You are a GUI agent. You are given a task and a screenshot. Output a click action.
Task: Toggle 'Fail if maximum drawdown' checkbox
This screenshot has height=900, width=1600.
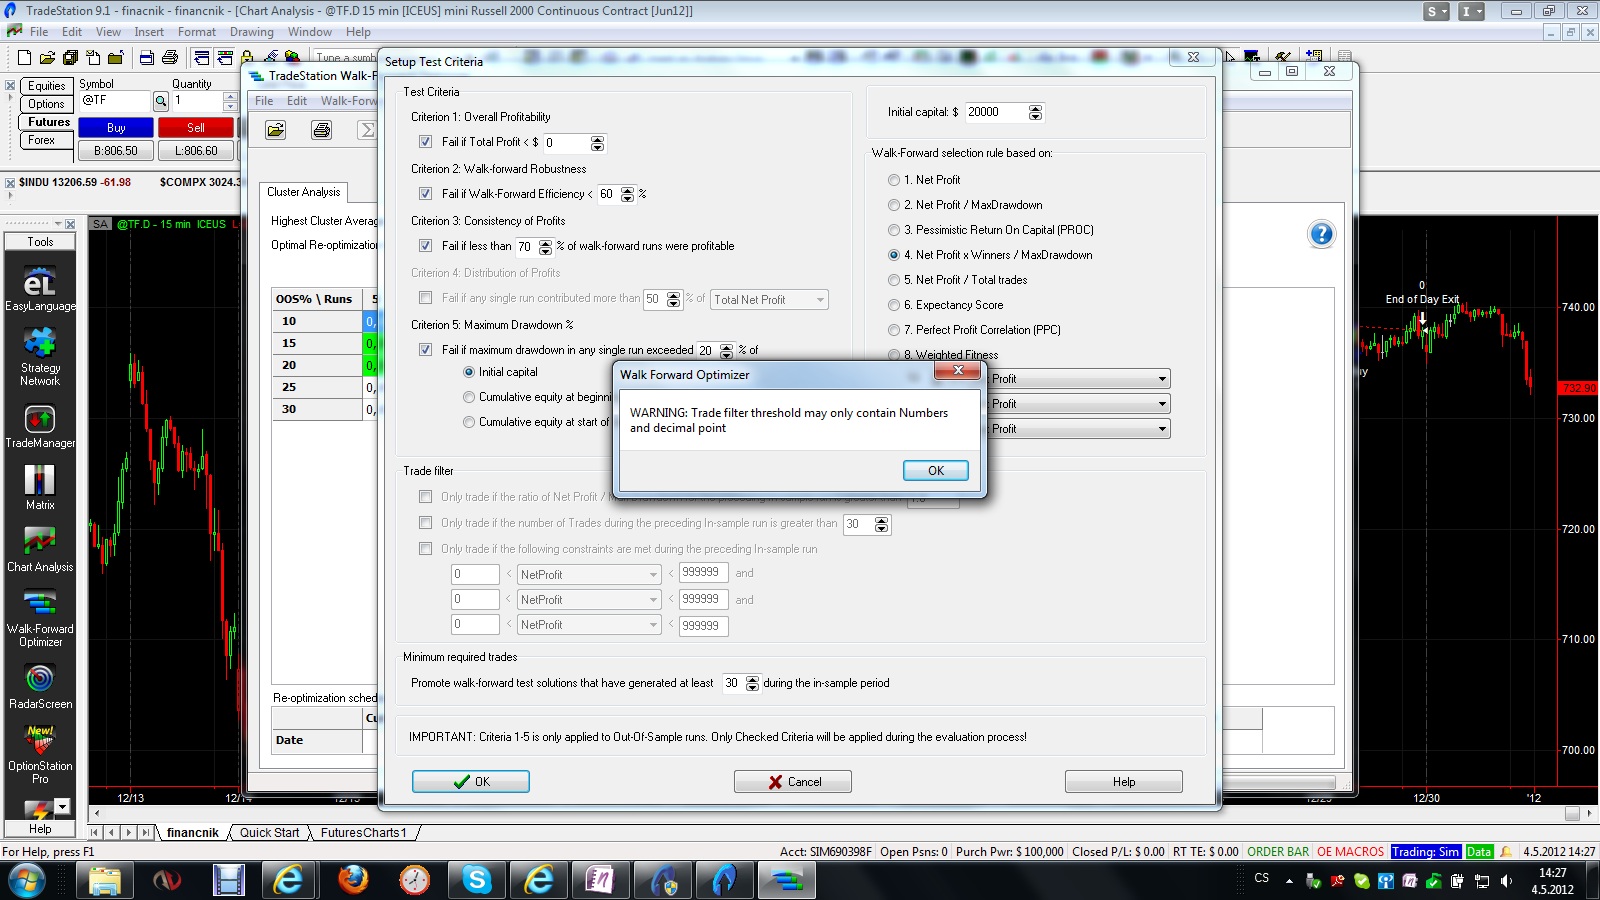(425, 350)
